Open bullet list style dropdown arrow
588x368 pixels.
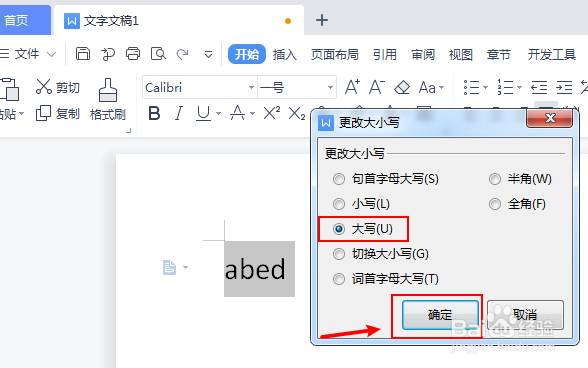point(485,88)
